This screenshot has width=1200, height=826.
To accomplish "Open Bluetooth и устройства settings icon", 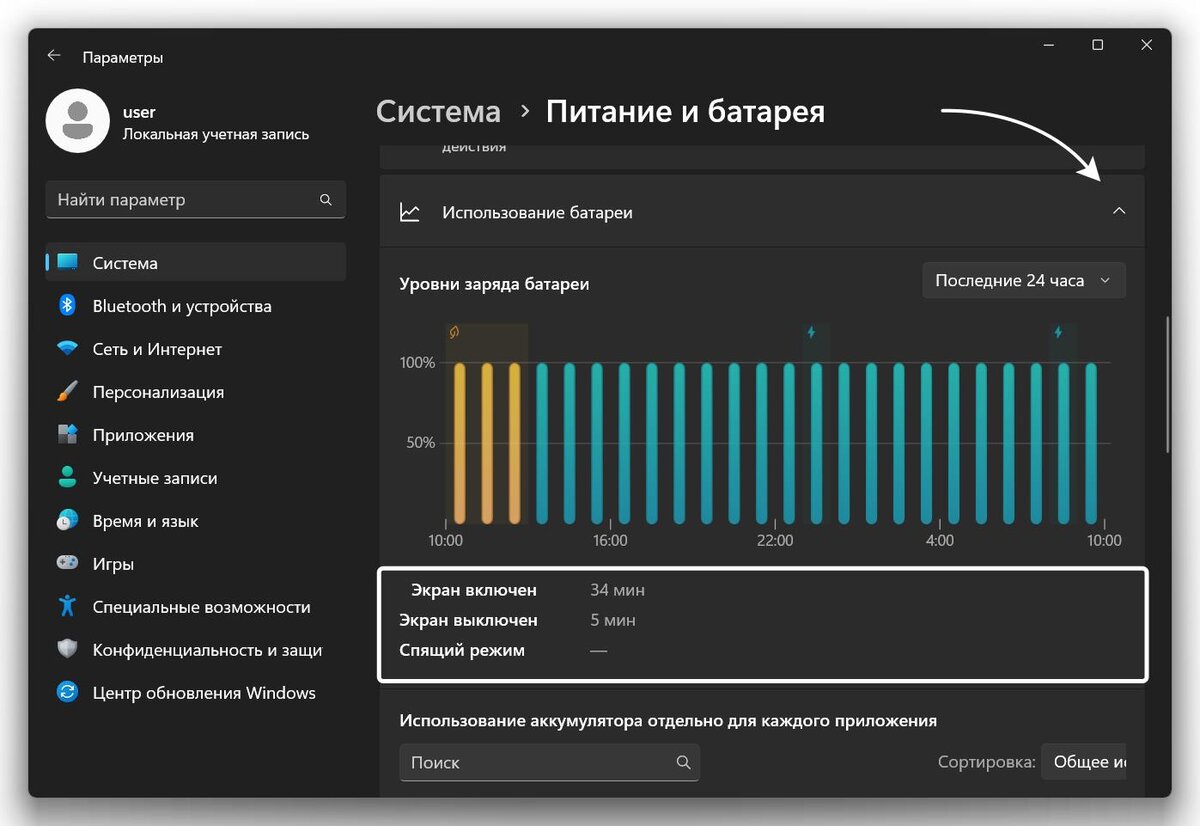I will point(67,306).
